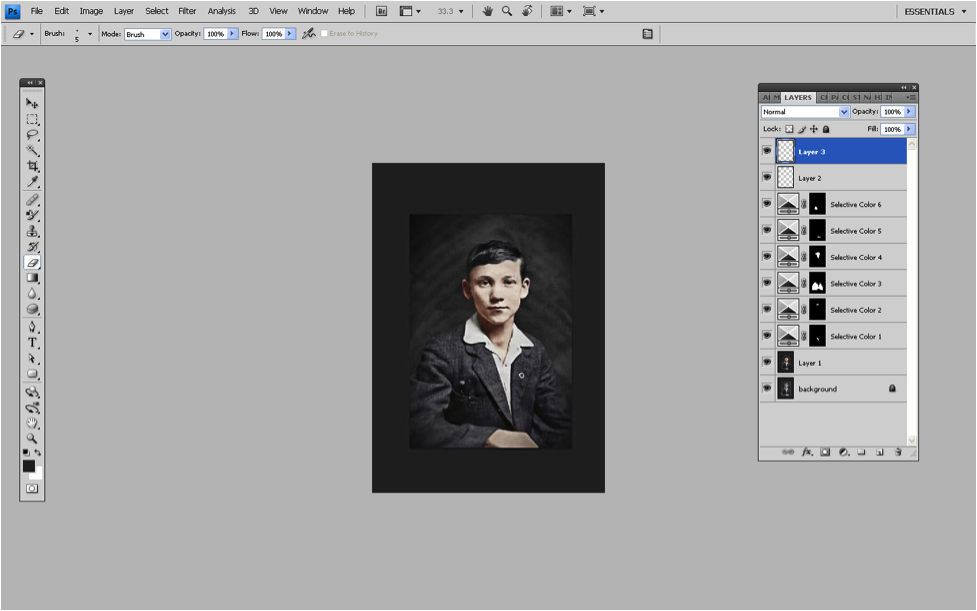Select the Gradient tool
The width and height of the screenshot is (977, 611).
pos(32,278)
